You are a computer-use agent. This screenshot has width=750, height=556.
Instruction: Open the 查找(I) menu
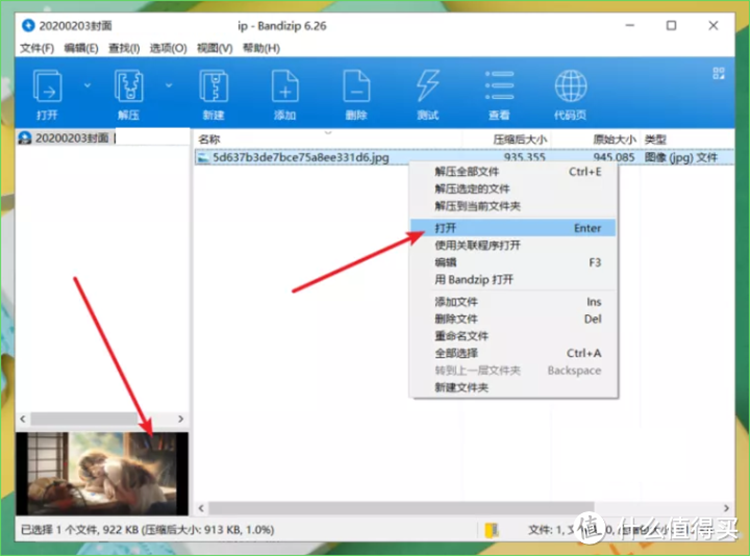pos(124,48)
